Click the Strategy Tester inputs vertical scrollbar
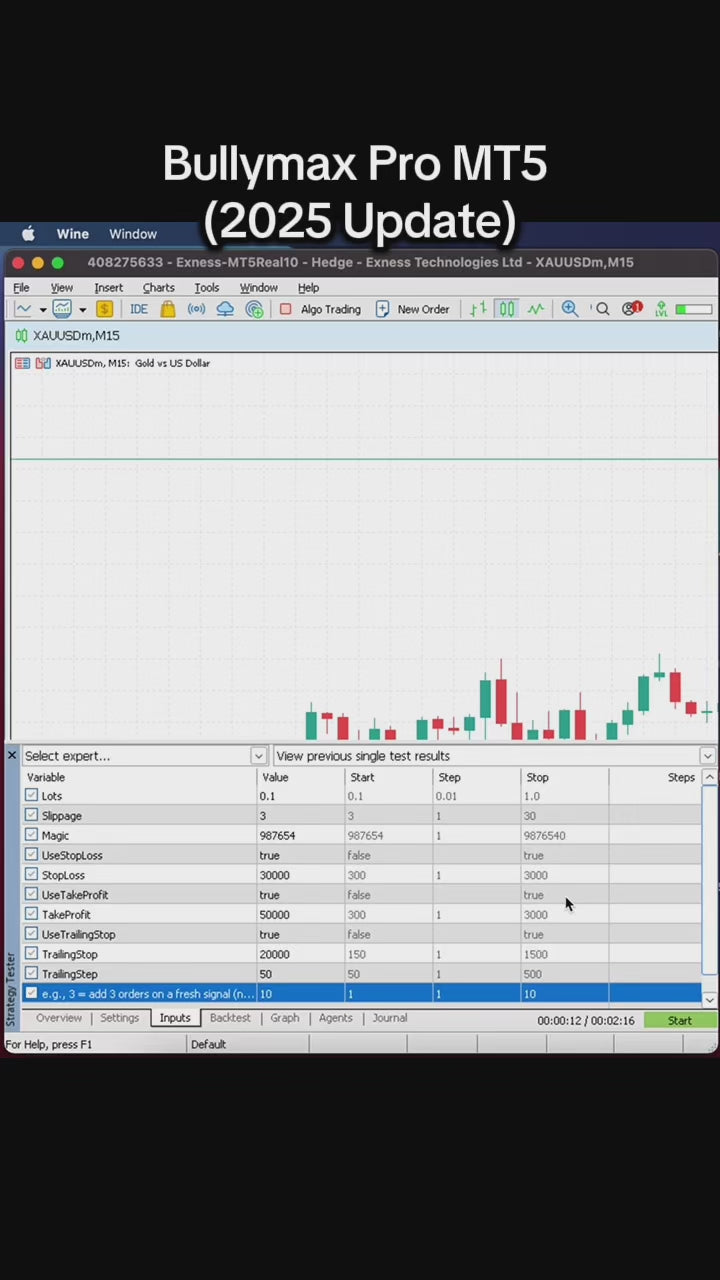 click(709, 880)
